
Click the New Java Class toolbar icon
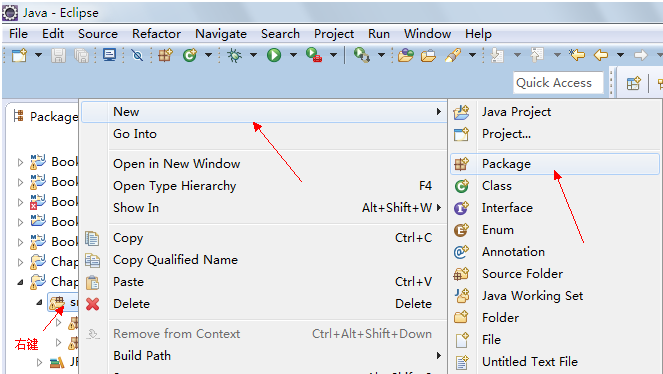(x=190, y=55)
